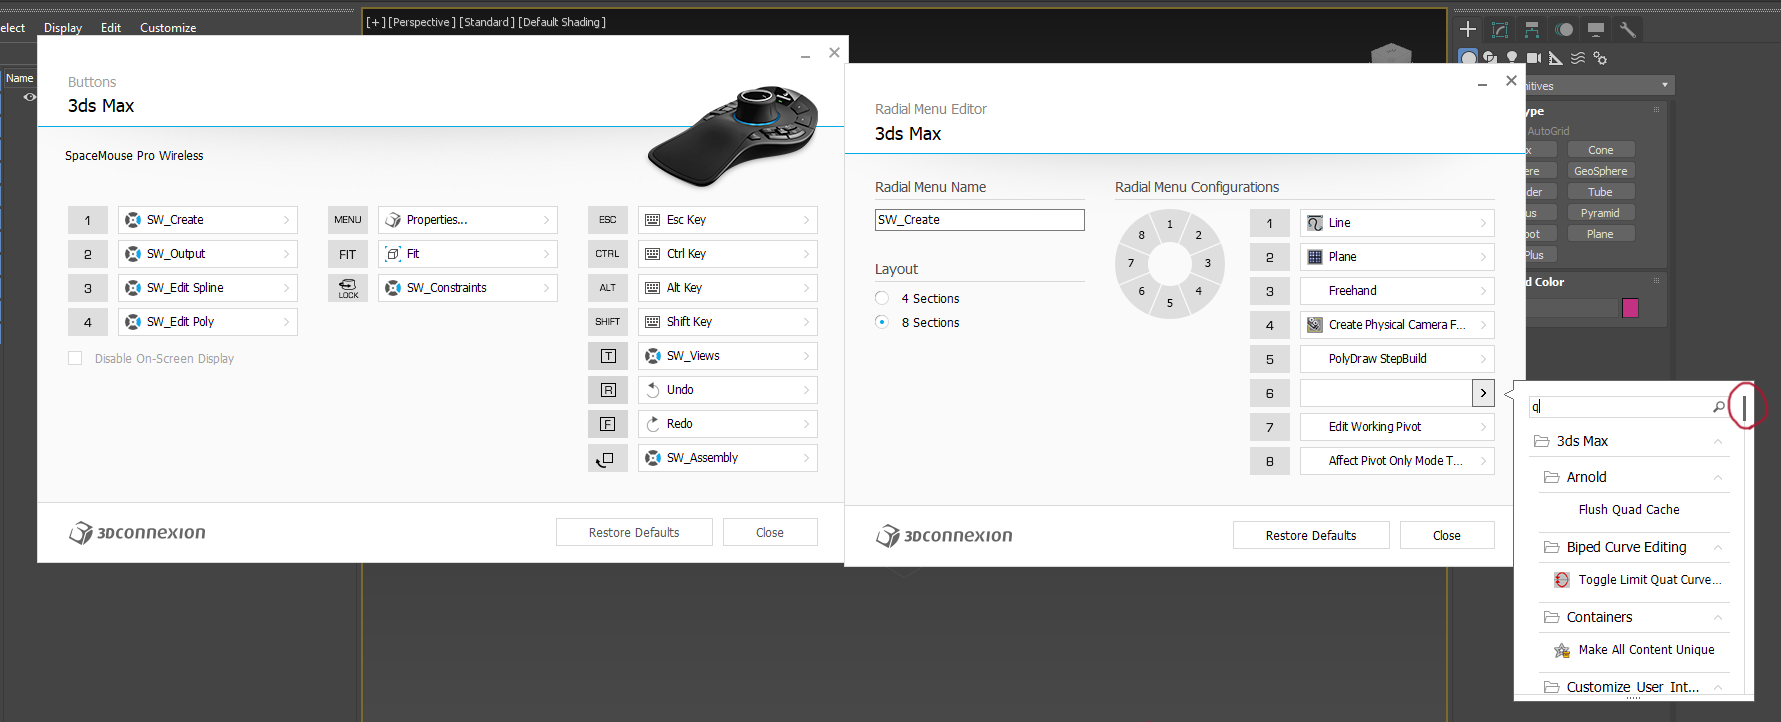Click Close in Buttons window

tap(770, 532)
